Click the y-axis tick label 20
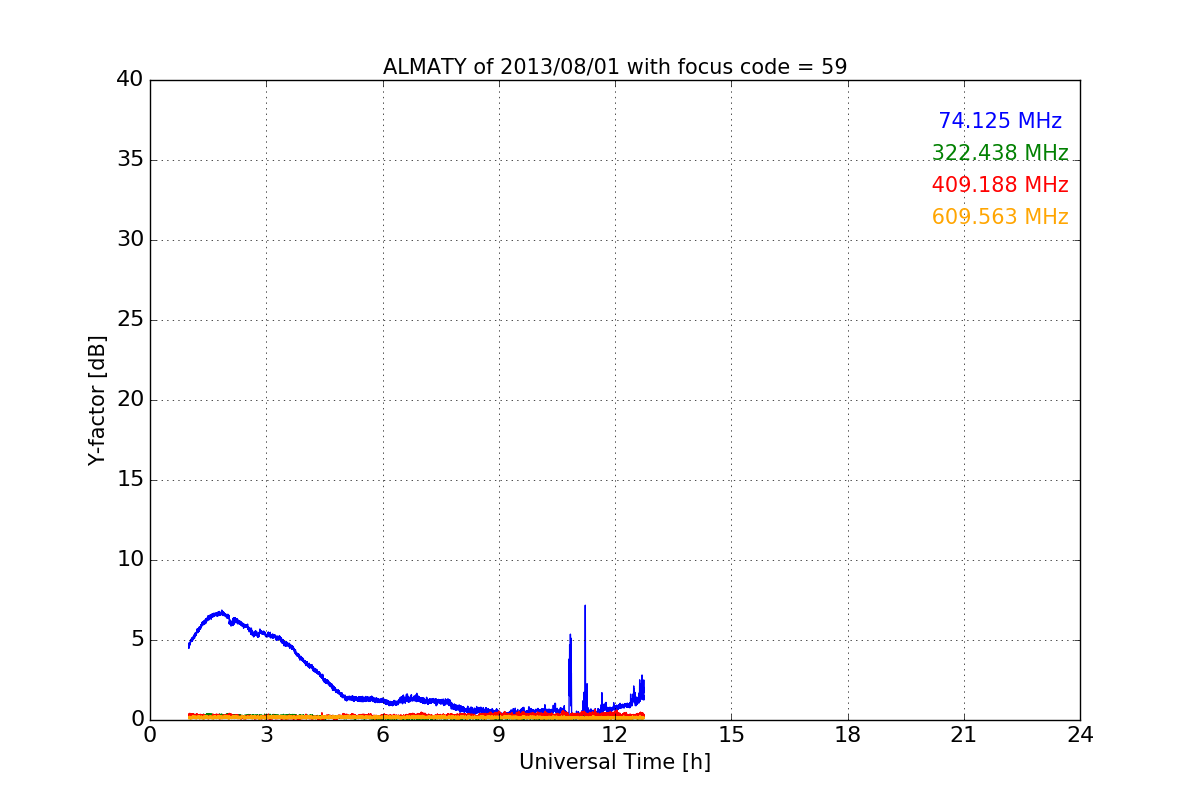The image size is (1200, 800). [x=130, y=400]
